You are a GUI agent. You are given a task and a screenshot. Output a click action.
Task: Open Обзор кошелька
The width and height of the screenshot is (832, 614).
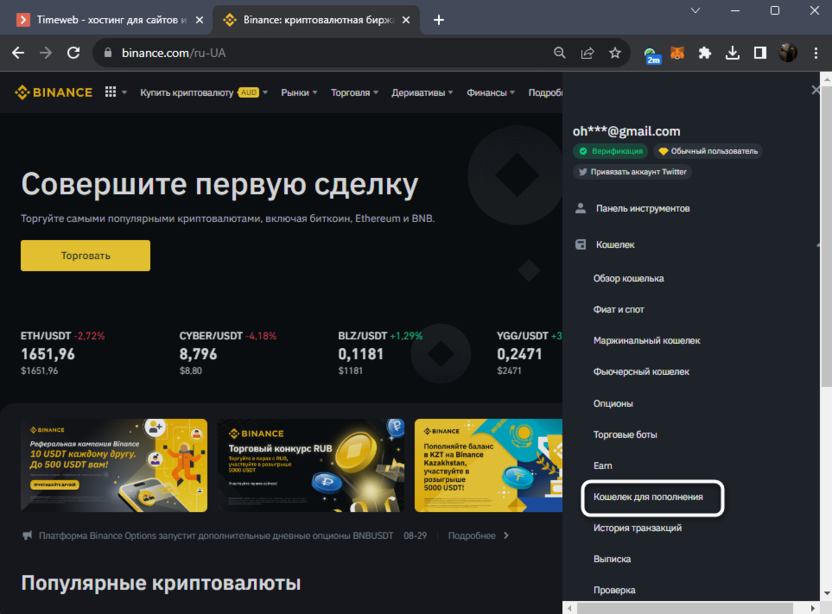tap(628, 278)
